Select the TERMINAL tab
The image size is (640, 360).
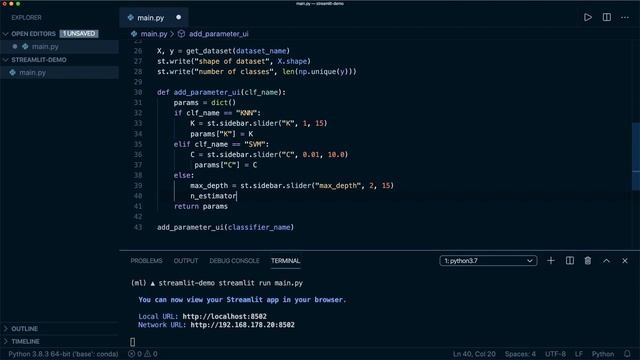[x=285, y=261]
